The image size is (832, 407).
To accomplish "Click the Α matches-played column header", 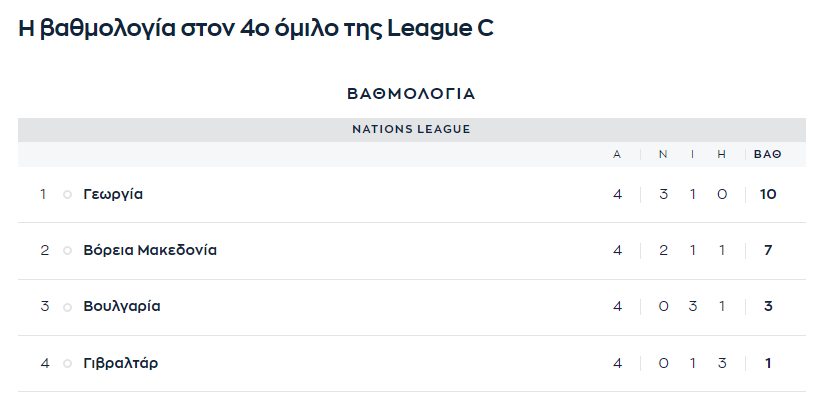I will [617, 154].
